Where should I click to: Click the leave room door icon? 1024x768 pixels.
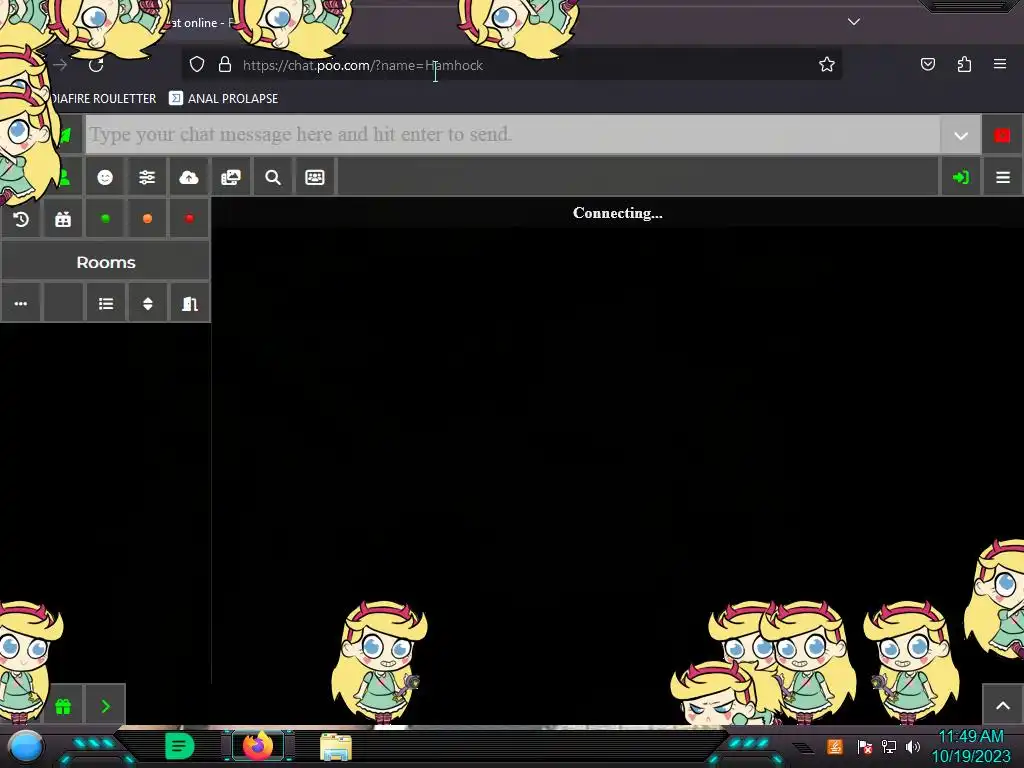coord(189,304)
